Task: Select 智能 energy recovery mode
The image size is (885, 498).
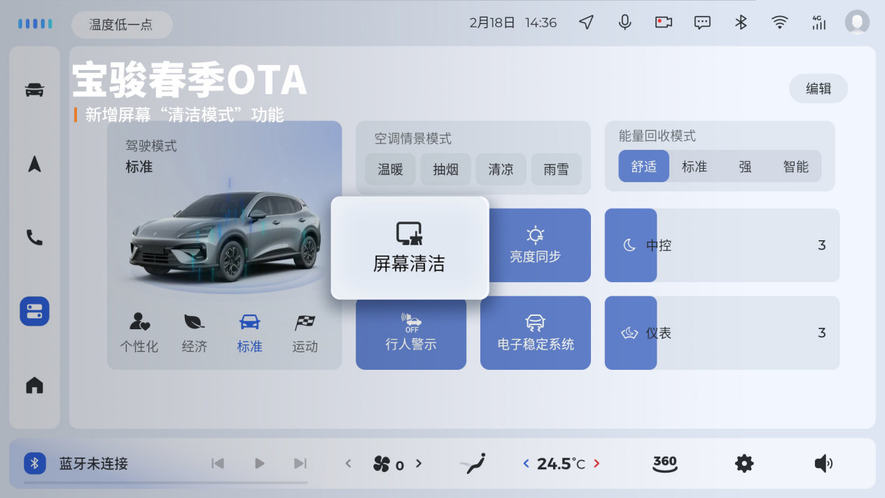Action: point(795,166)
